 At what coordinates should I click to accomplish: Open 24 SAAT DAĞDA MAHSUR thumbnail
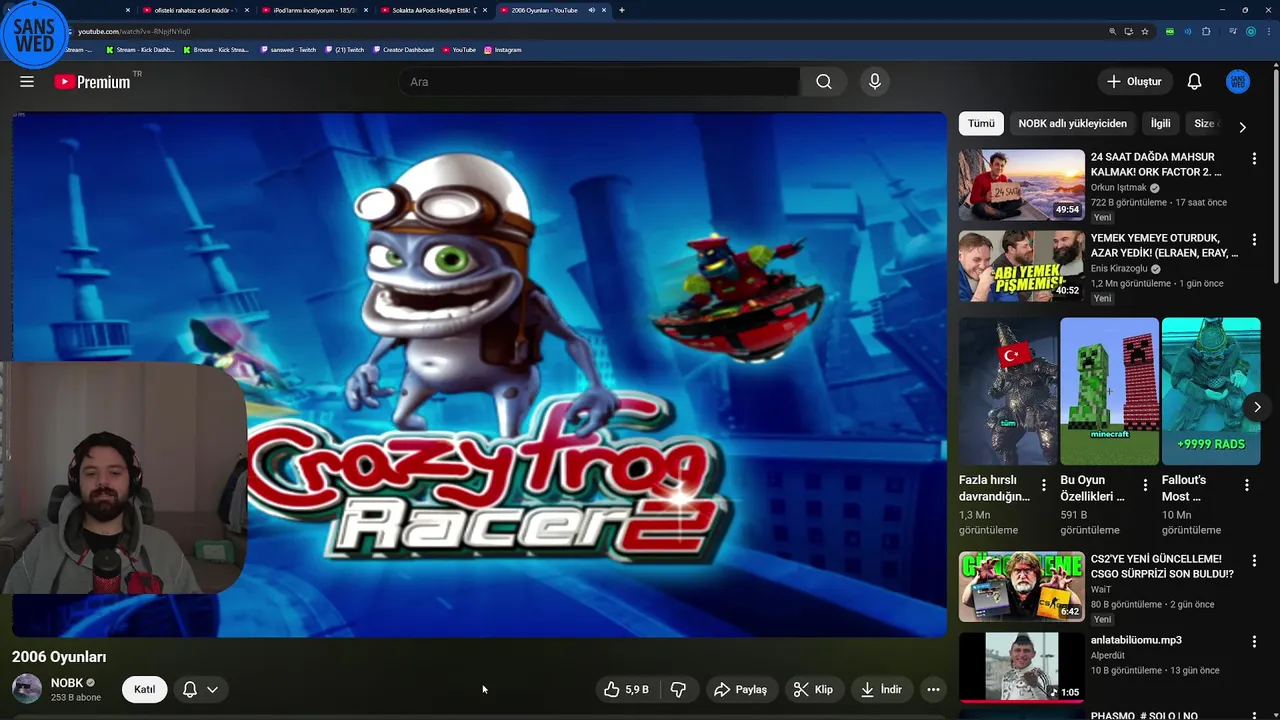point(1021,185)
